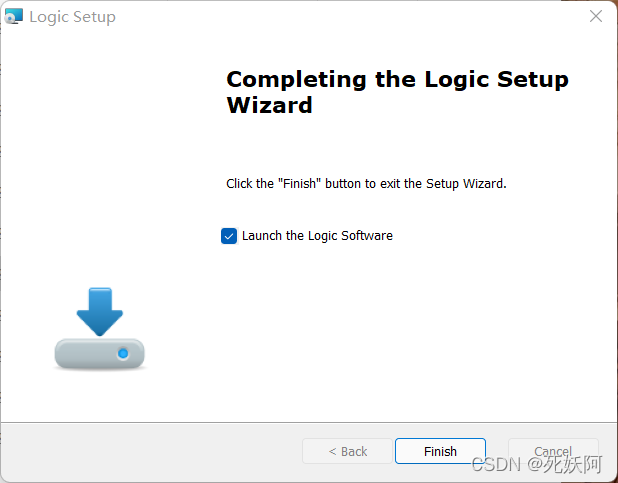Uncheck the Launch the Logic Software checkbox
Image resolution: width=618 pixels, height=483 pixels.
pos(229,236)
